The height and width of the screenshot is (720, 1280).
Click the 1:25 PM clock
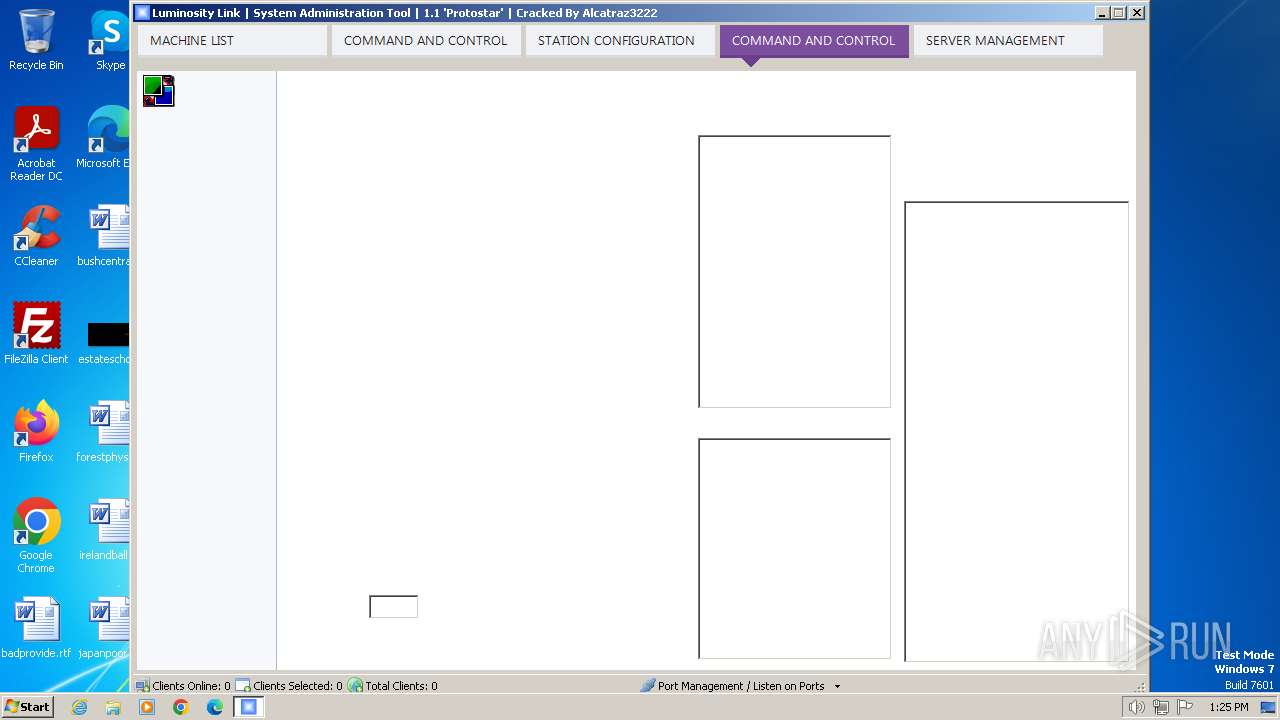[1229, 707]
